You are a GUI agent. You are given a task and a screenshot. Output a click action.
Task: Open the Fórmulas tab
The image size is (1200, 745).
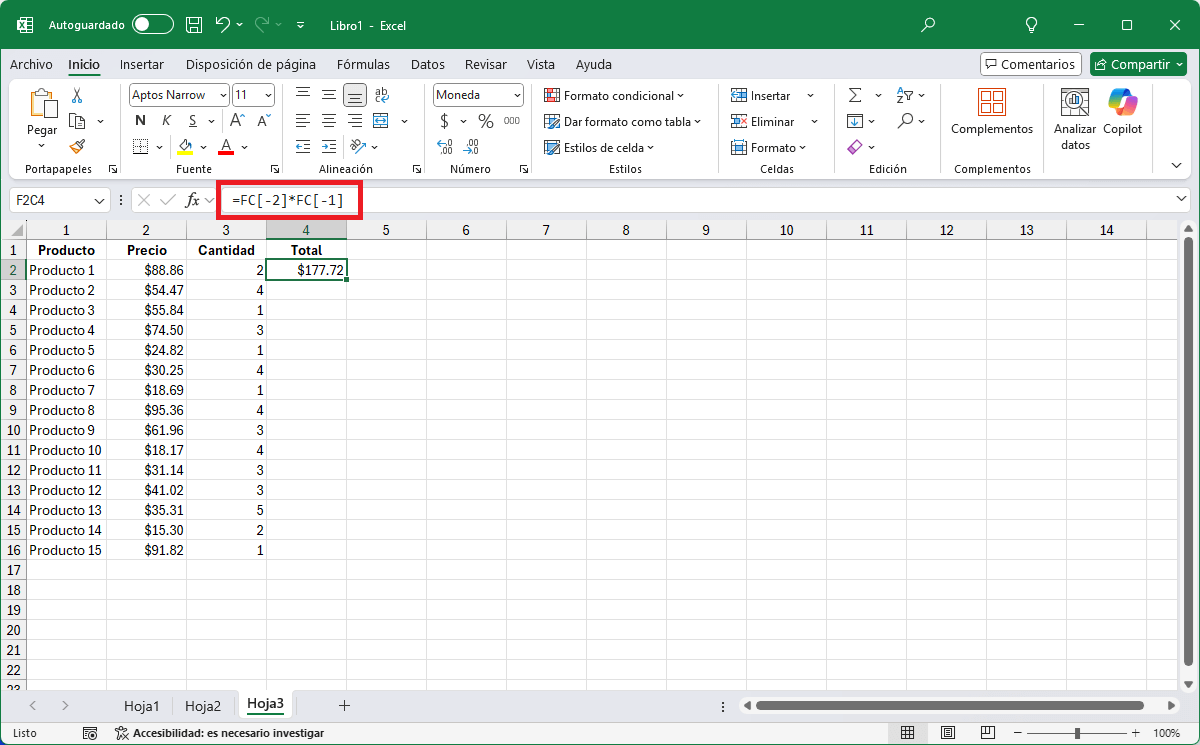(x=364, y=64)
